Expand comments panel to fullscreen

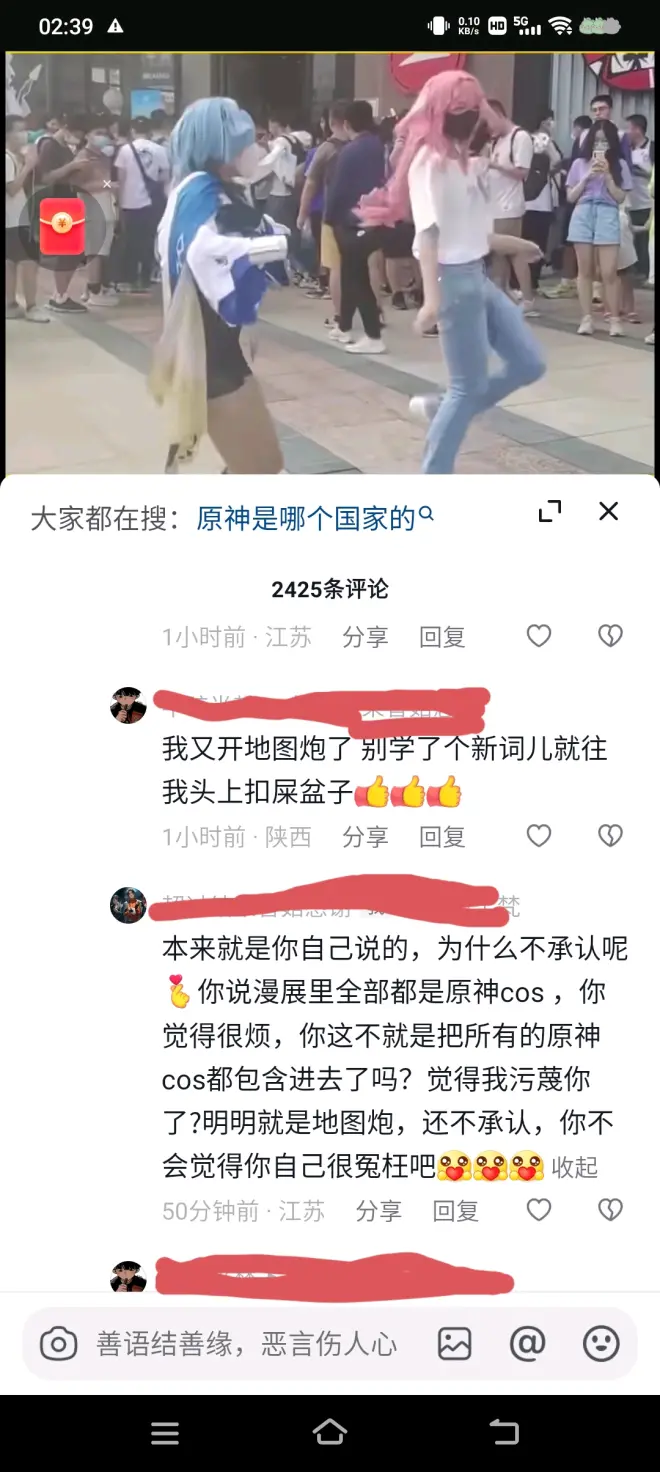coord(550,512)
